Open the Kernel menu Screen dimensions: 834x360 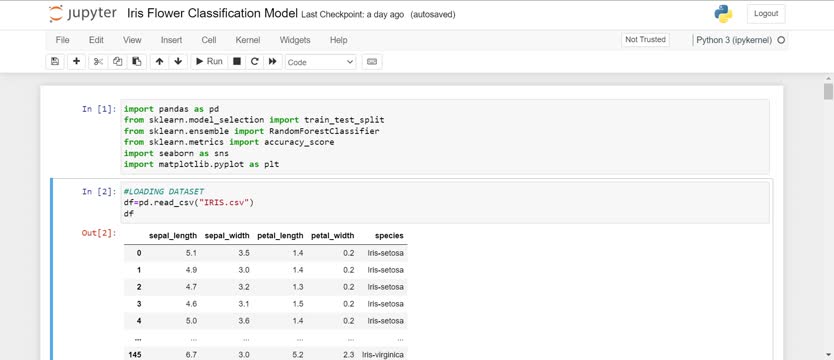pos(248,40)
